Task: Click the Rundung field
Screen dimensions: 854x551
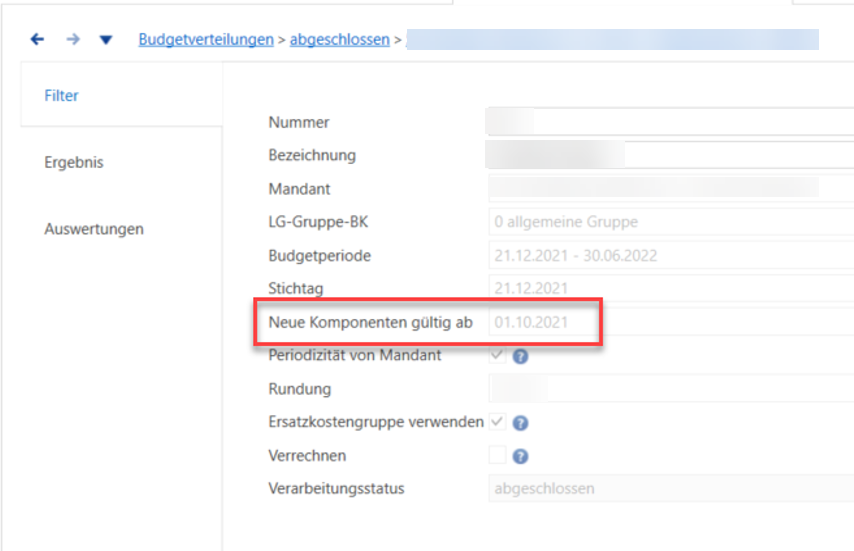Action: click(671, 388)
